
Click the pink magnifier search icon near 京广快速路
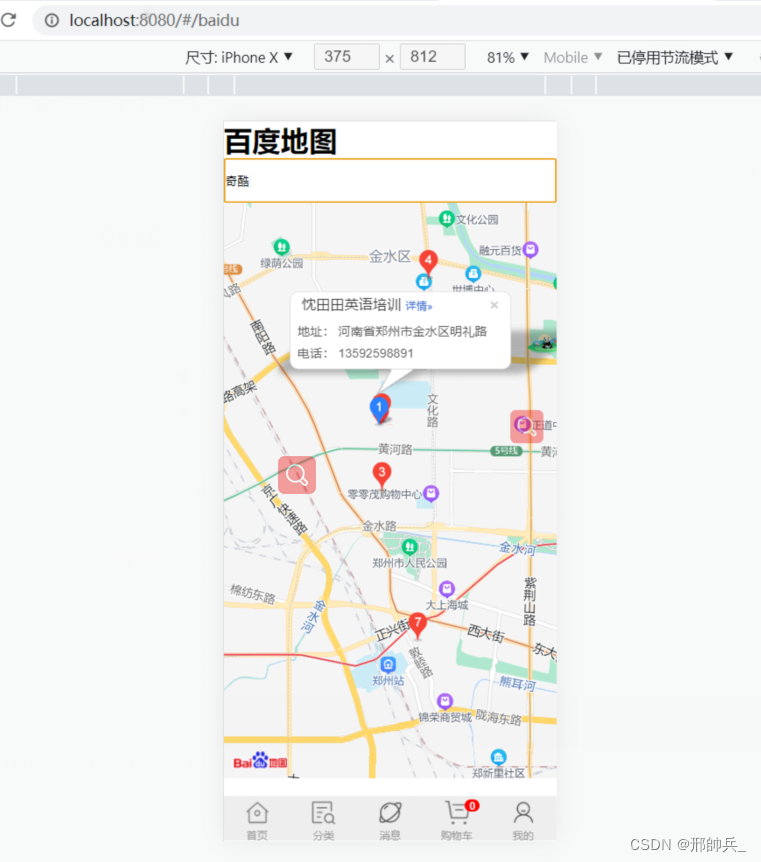click(x=297, y=475)
